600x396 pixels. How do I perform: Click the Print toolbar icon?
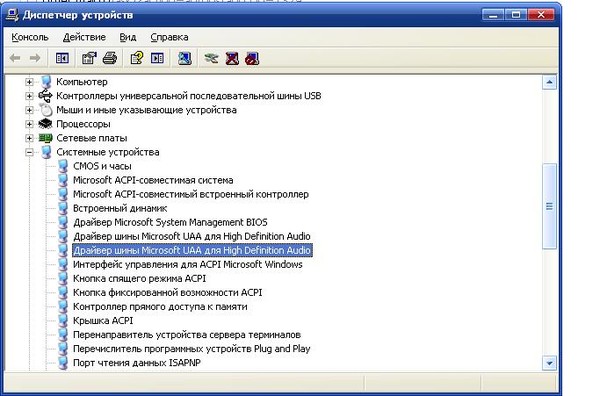(110, 58)
